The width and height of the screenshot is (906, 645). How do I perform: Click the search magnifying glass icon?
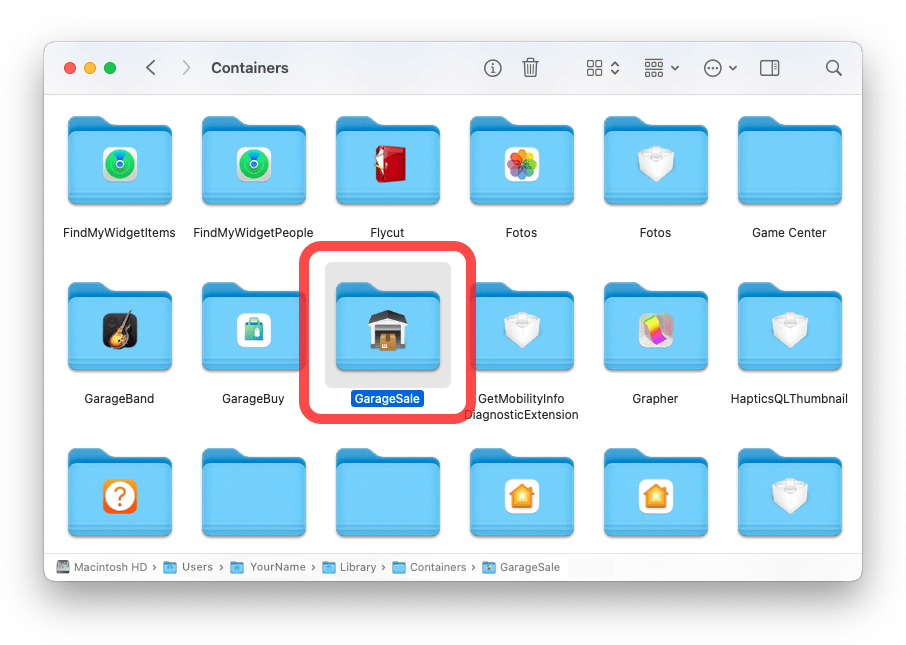pyautogui.click(x=833, y=68)
